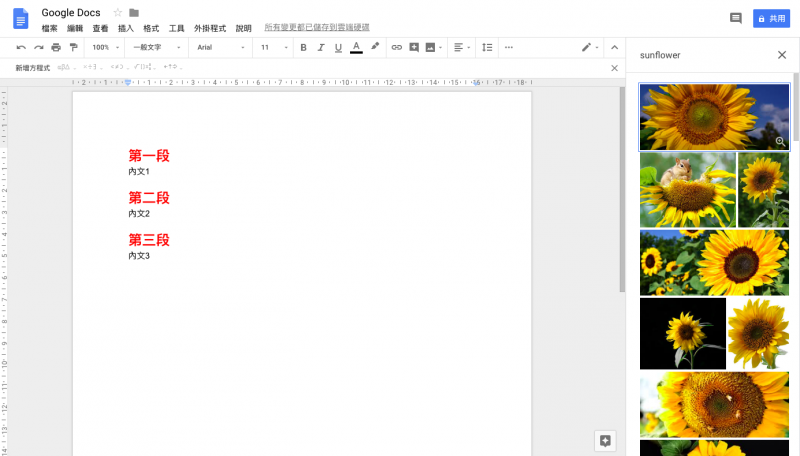Image resolution: width=800 pixels, height=456 pixels.
Task: Toggle bold formatting
Action: (x=303, y=47)
